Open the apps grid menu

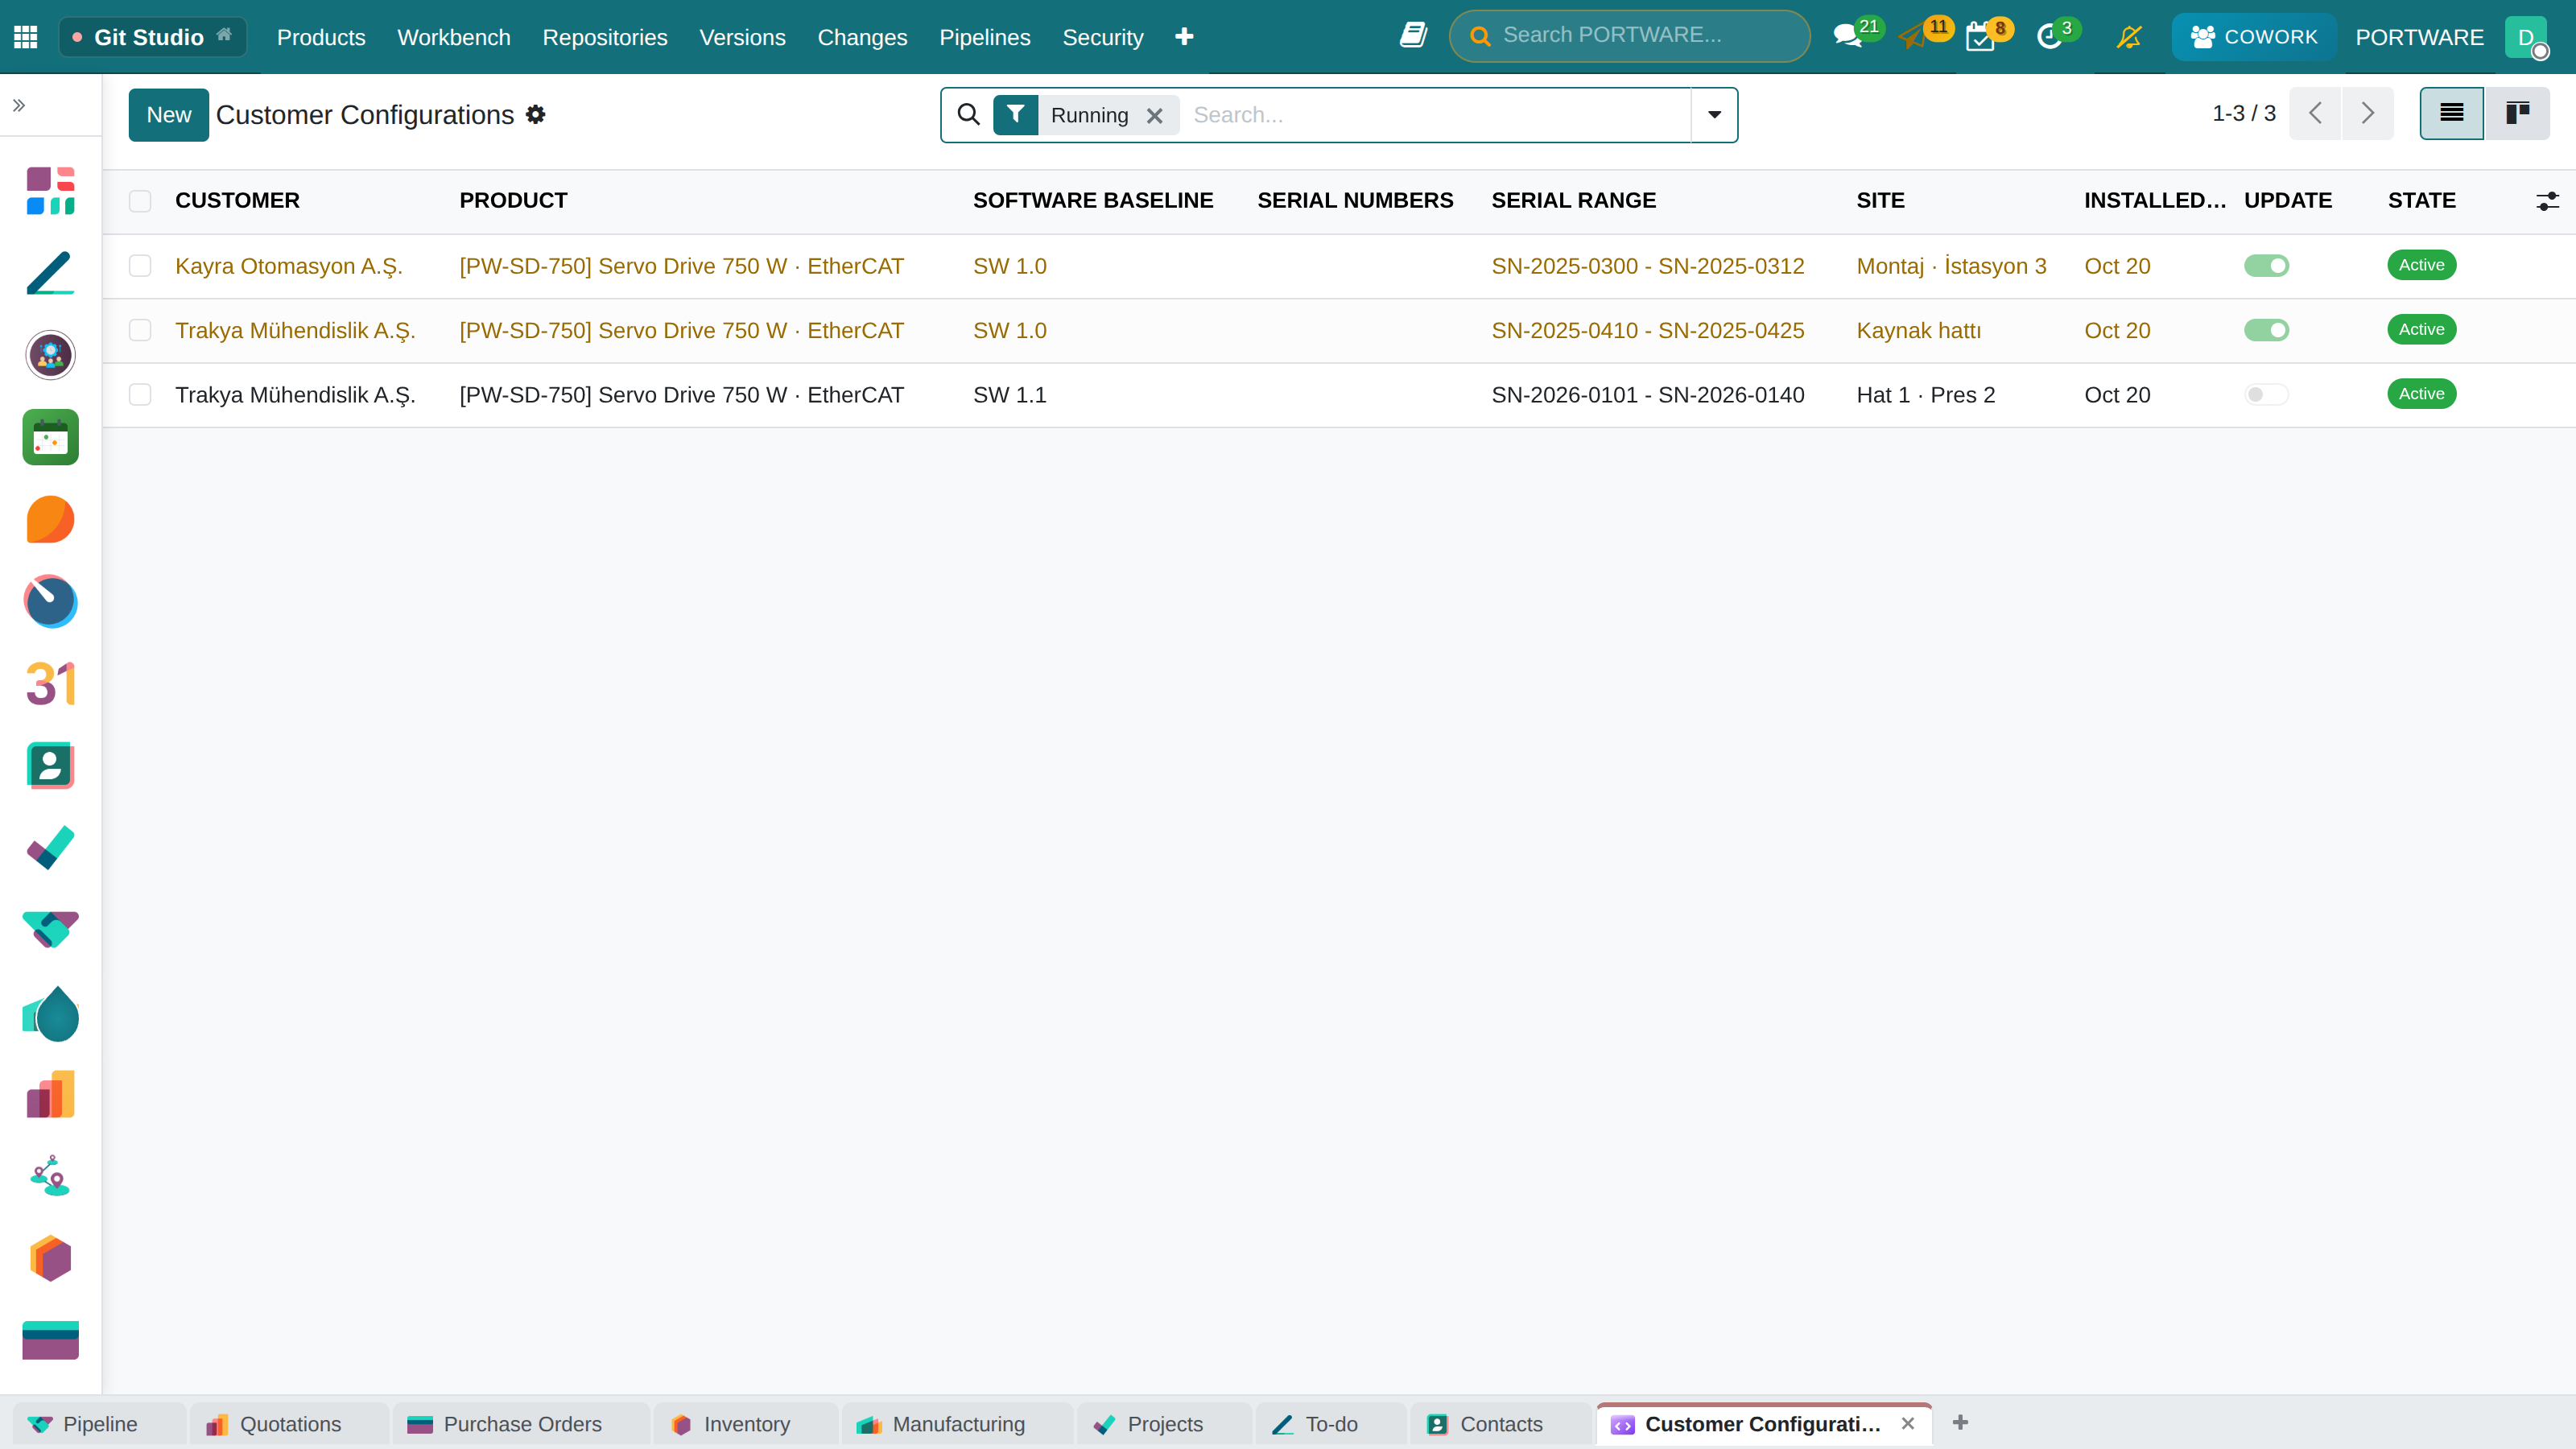tap(26, 37)
